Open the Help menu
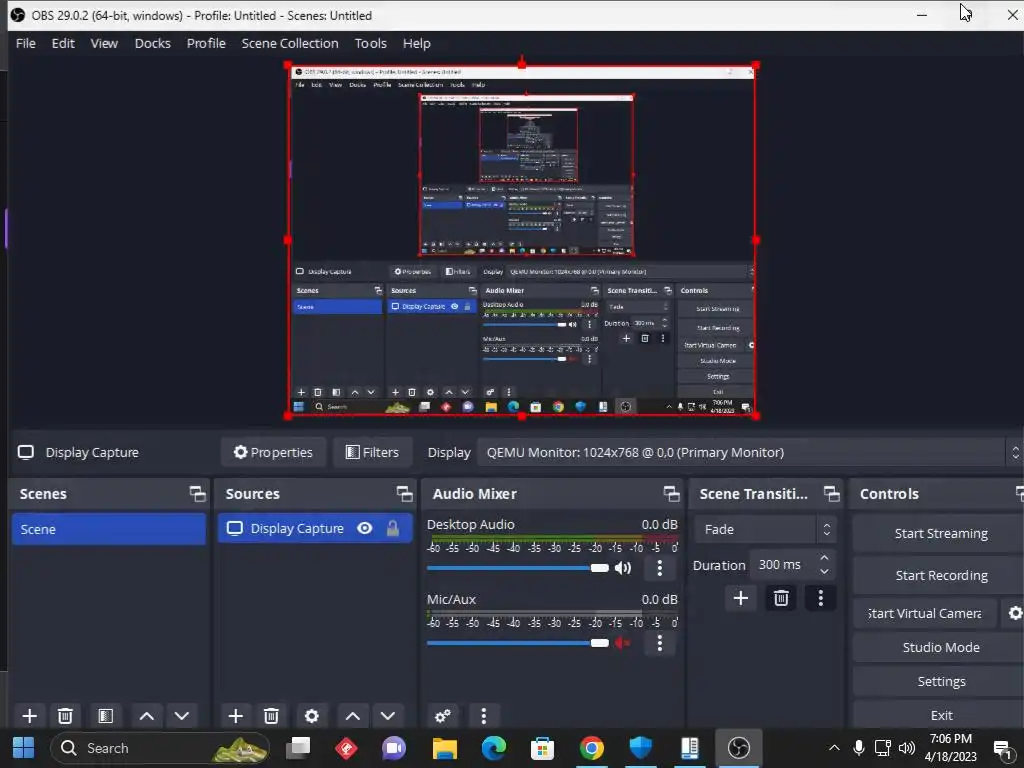1024x768 pixels. point(416,43)
